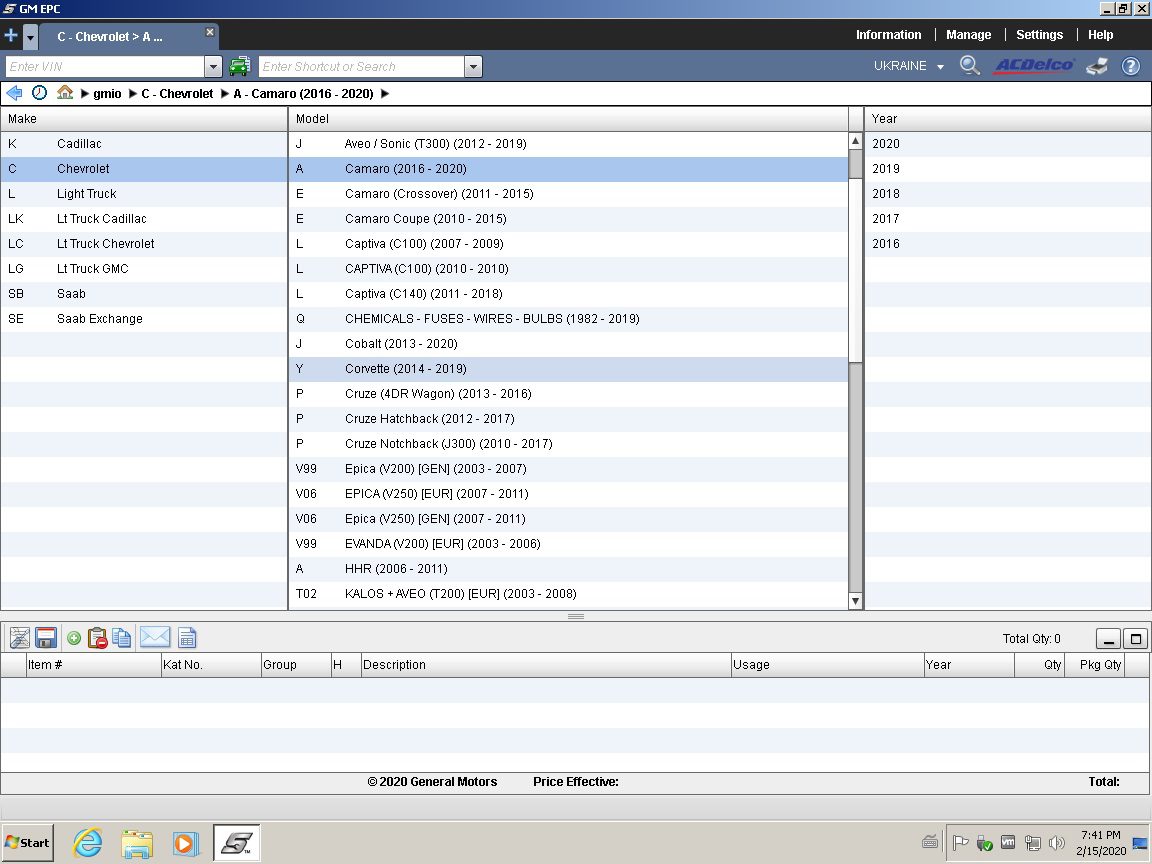Open the Settings menu
1152x864 pixels.
(x=1039, y=35)
